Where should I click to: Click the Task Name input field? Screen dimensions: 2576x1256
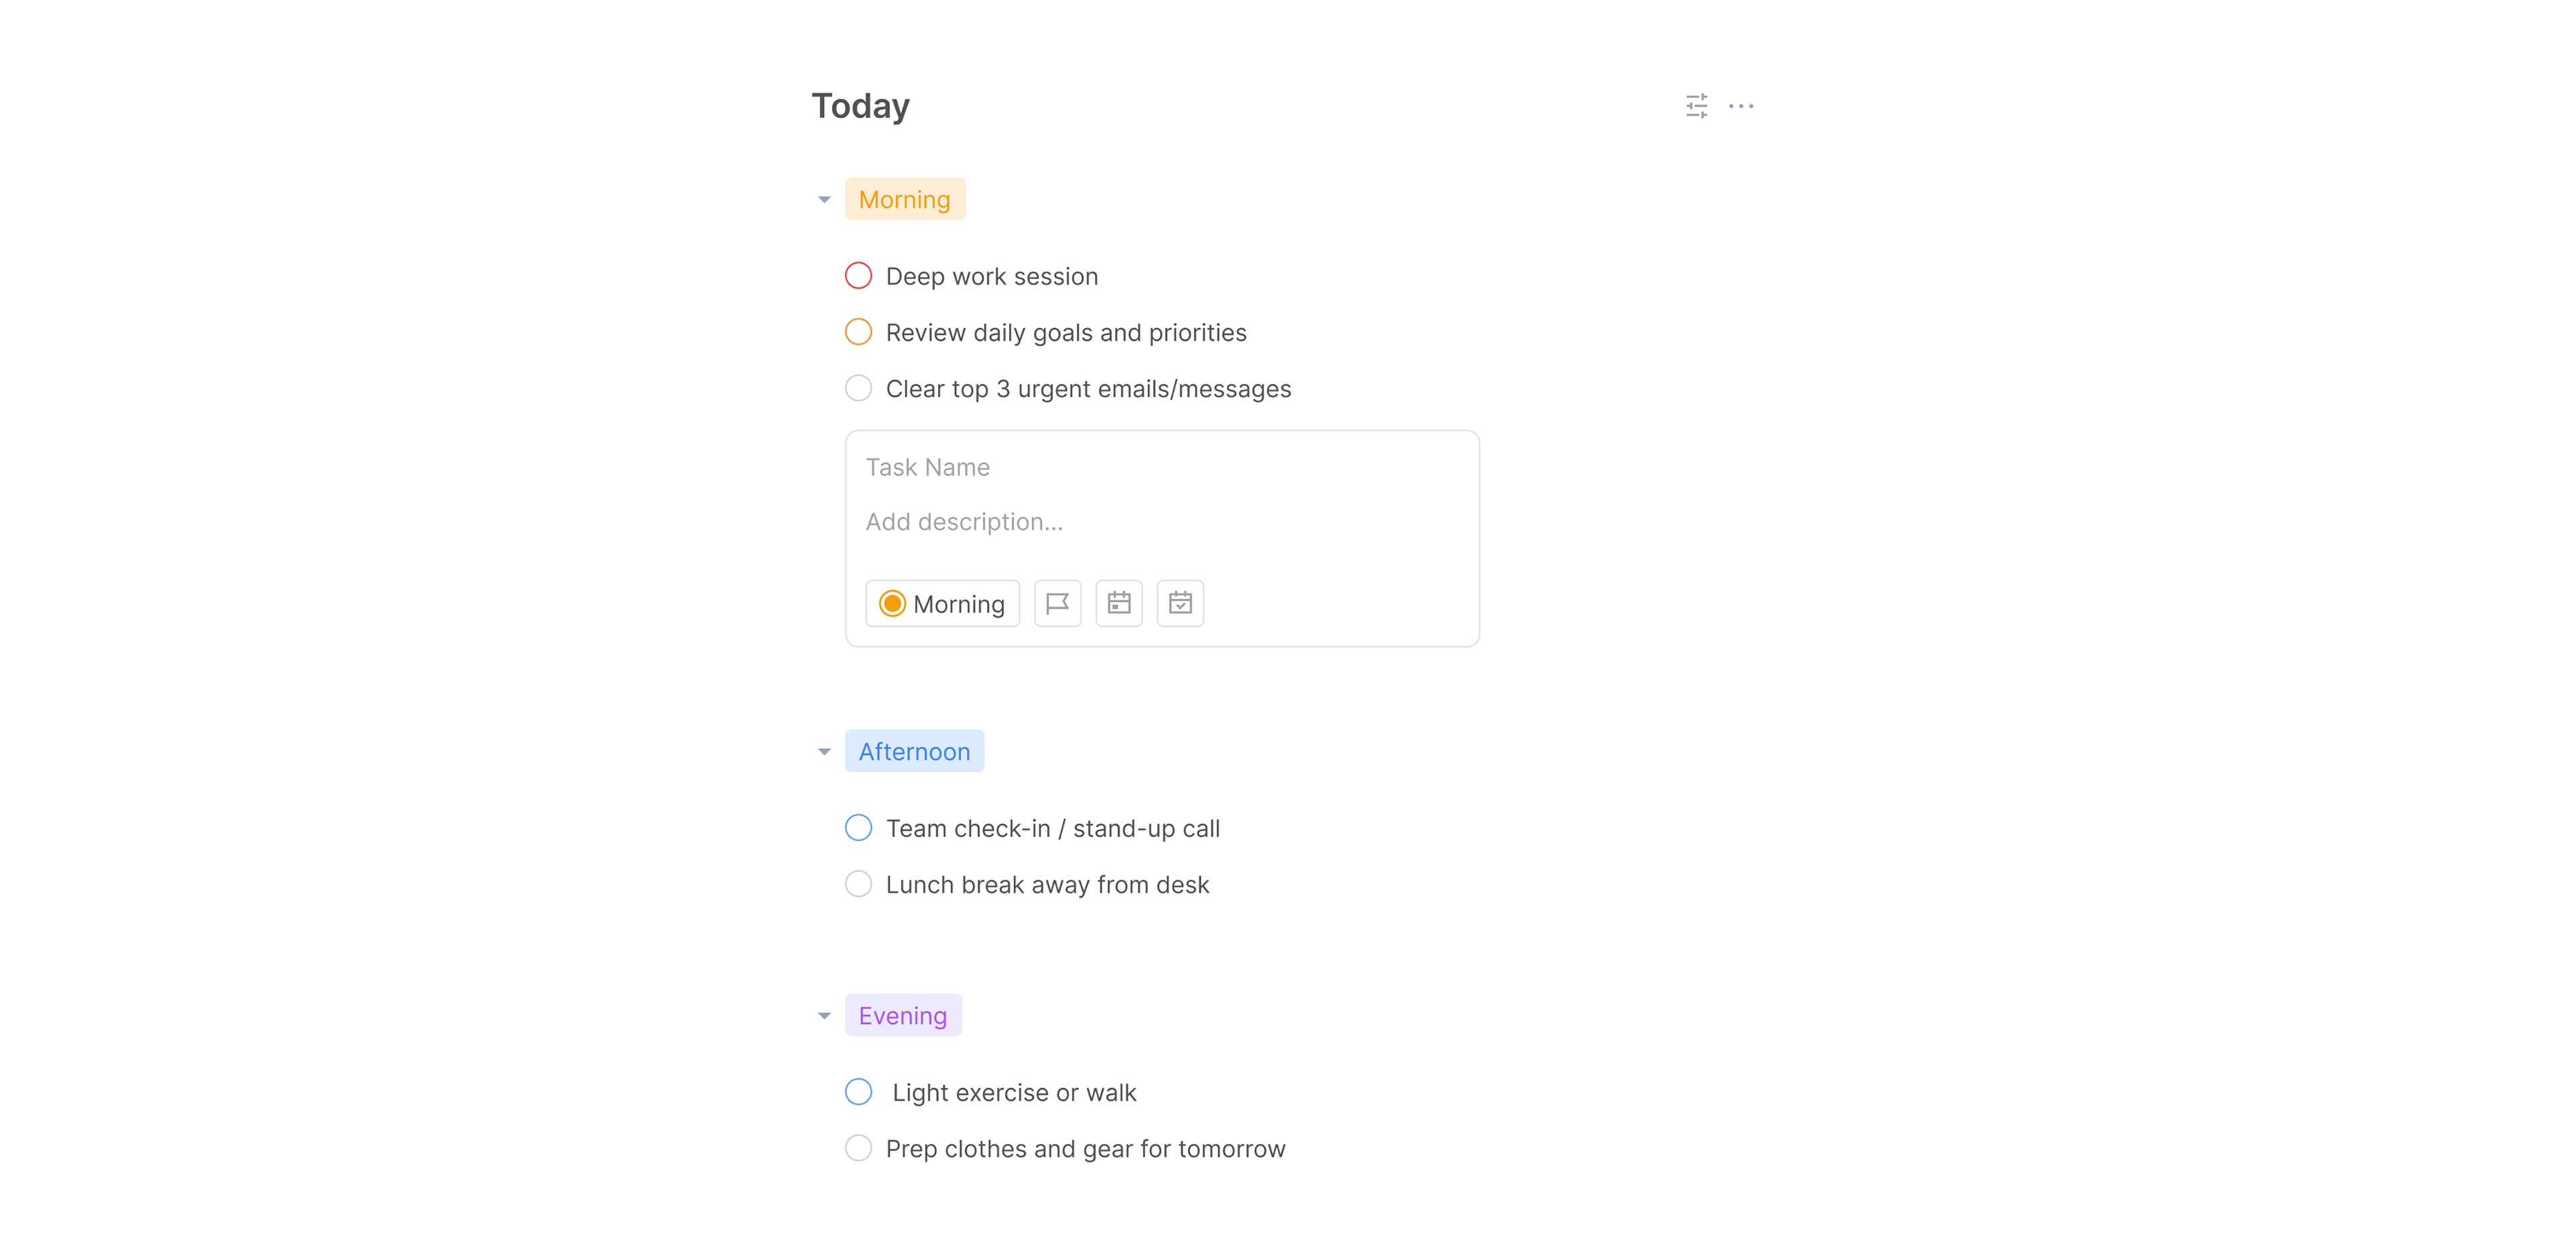pyautogui.click(x=1160, y=467)
